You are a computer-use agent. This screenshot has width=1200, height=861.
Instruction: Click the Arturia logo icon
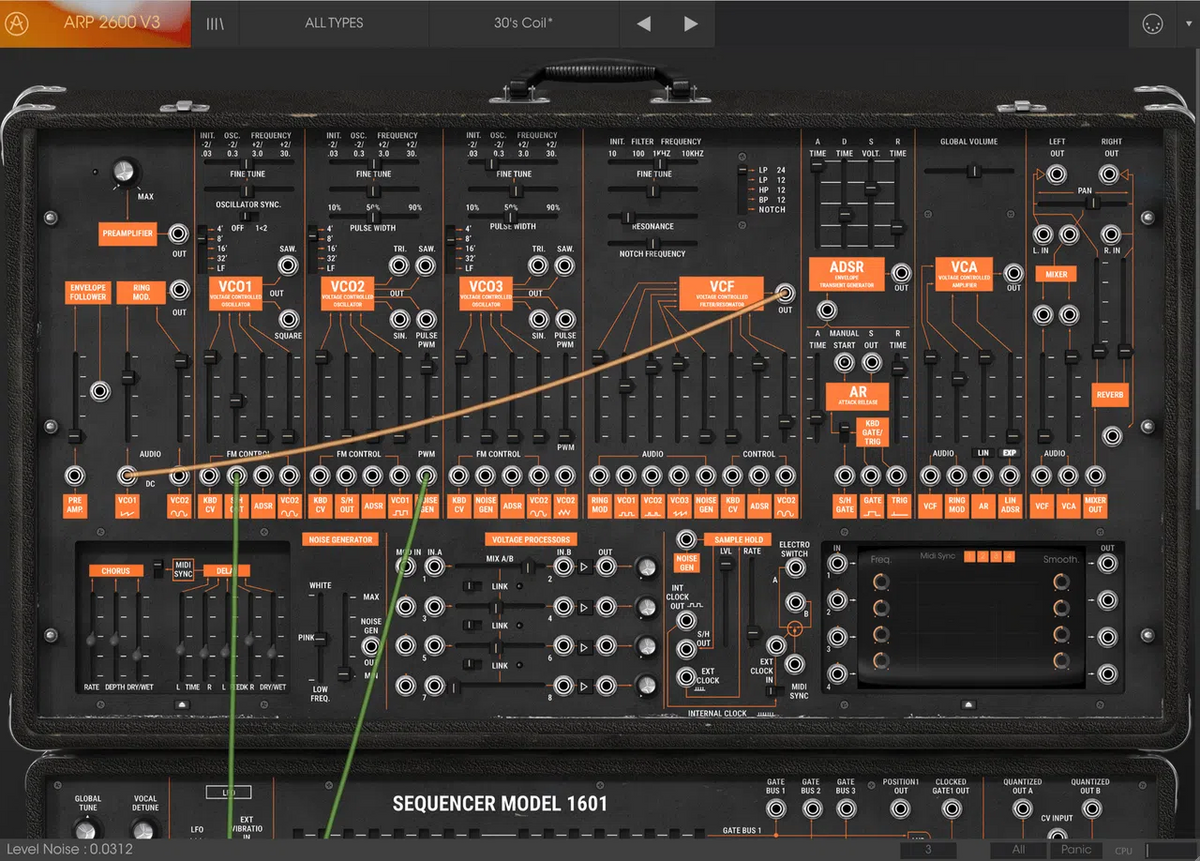[x=17, y=23]
